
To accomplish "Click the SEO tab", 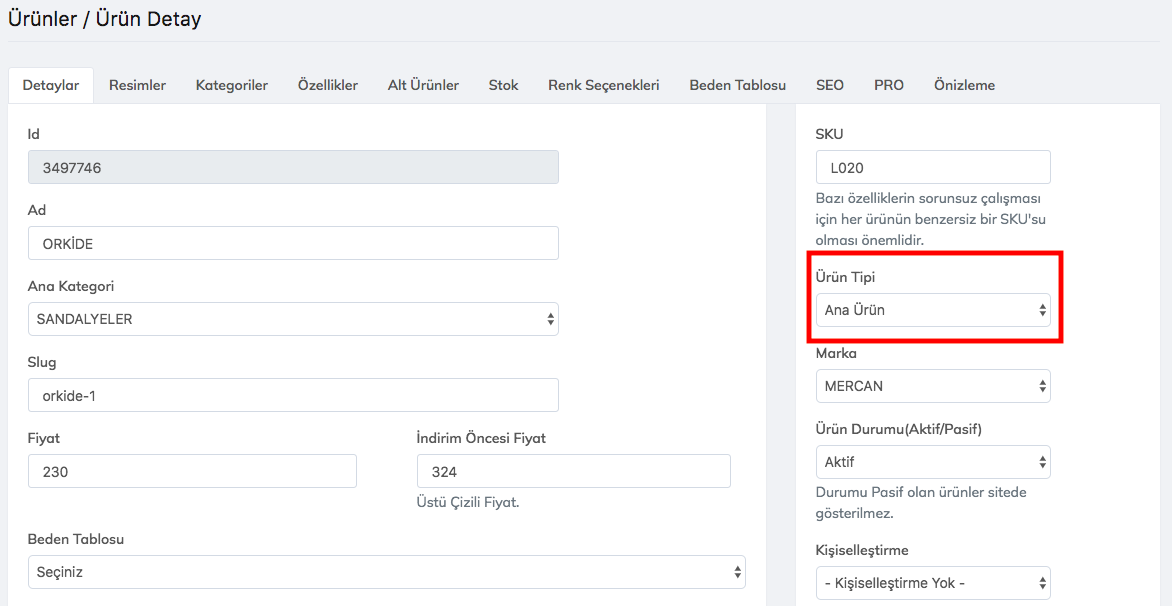I will 829,85.
